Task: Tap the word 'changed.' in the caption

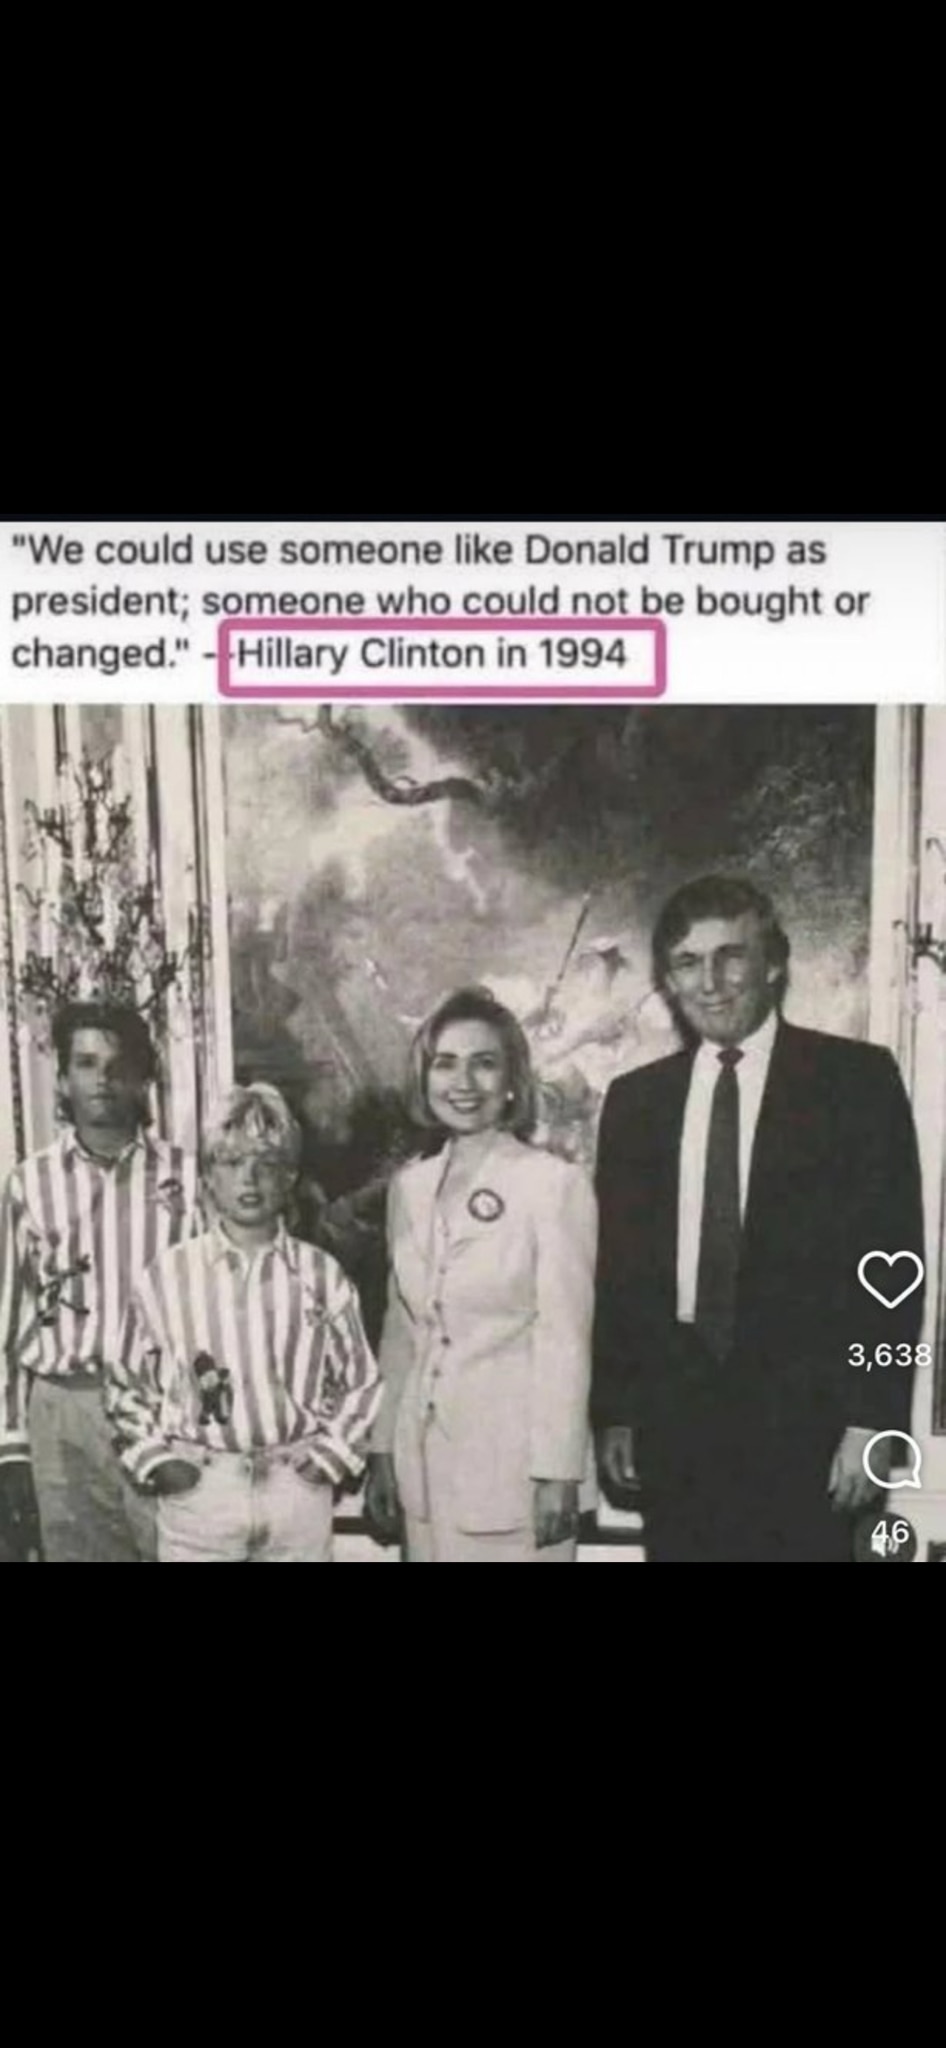Action: 91,655
